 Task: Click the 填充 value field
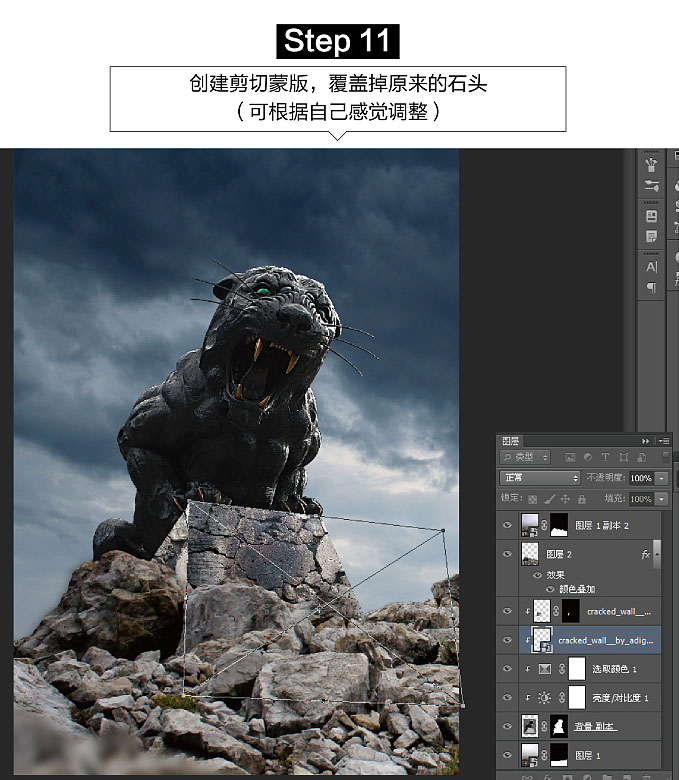tap(642, 498)
